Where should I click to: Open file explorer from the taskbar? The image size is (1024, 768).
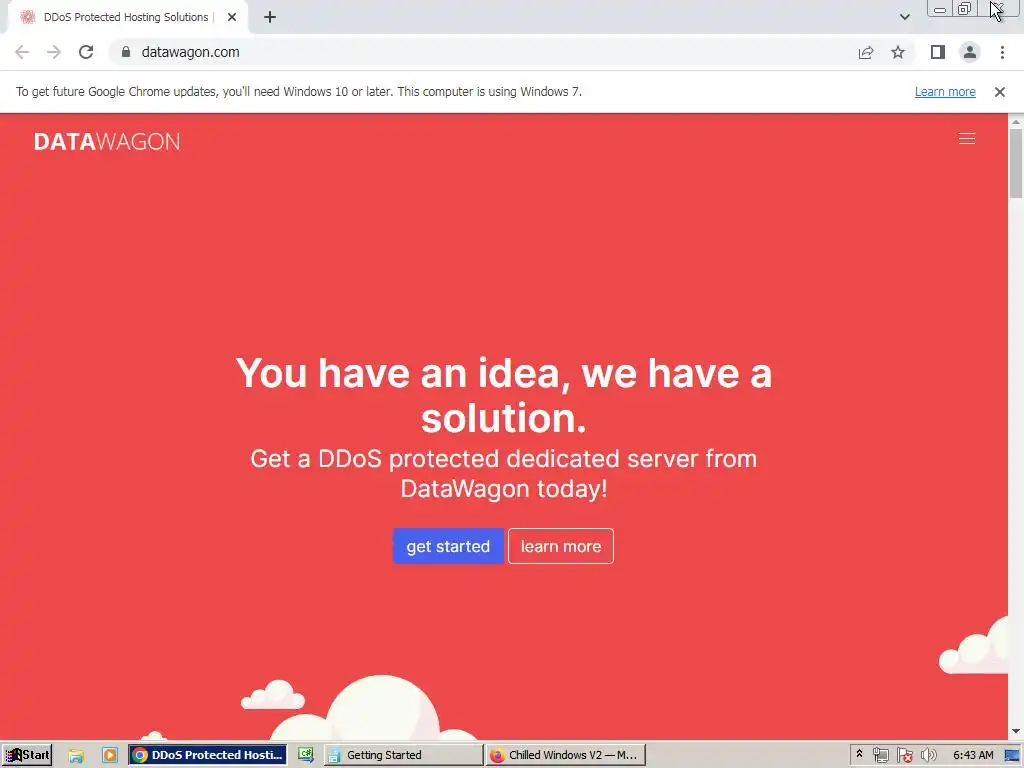pos(76,756)
